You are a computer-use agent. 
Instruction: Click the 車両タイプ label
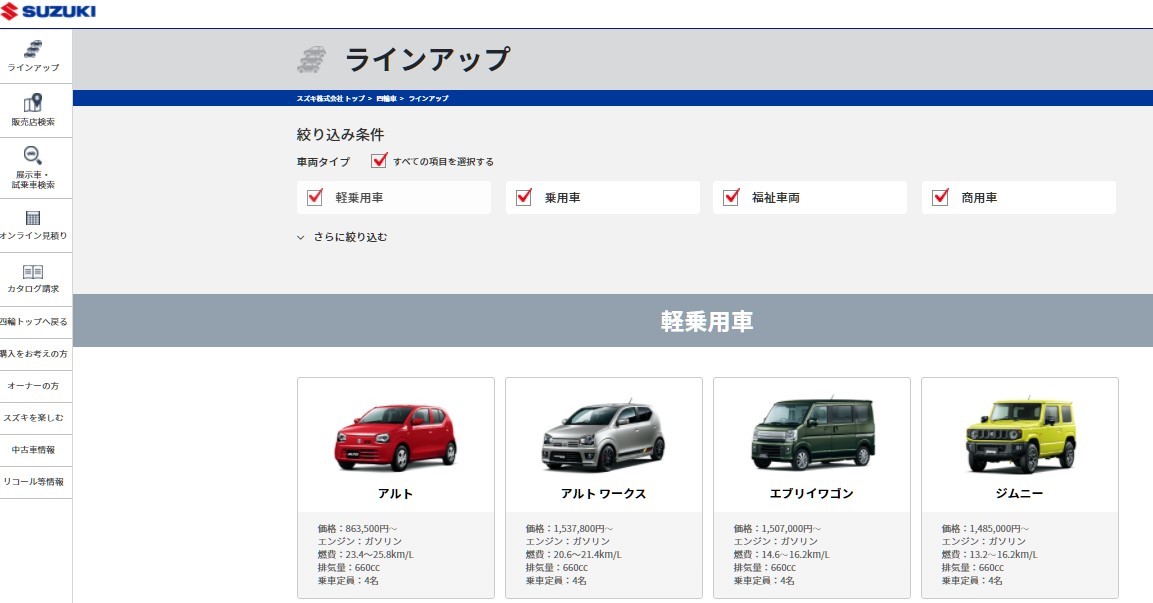point(324,162)
